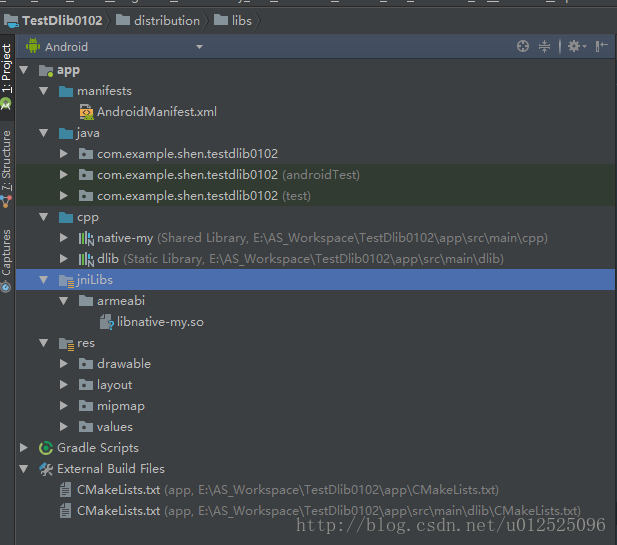Click the External Build Files tools icon
This screenshot has width=617, height=545.
click(x=46, y=469)
